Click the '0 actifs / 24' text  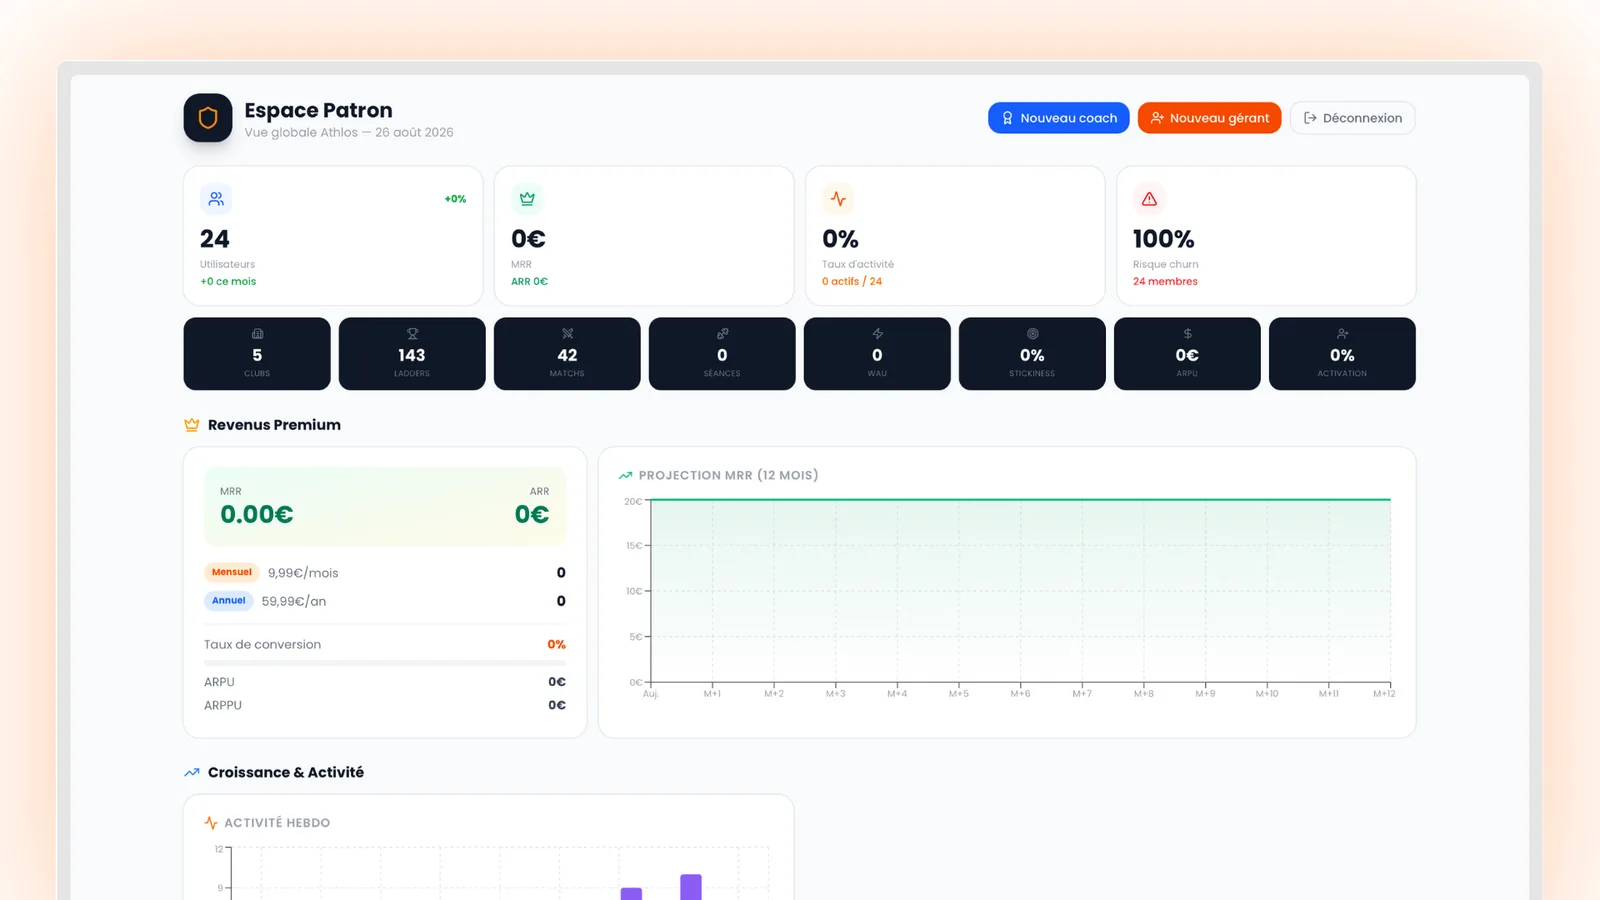point(852,281)
